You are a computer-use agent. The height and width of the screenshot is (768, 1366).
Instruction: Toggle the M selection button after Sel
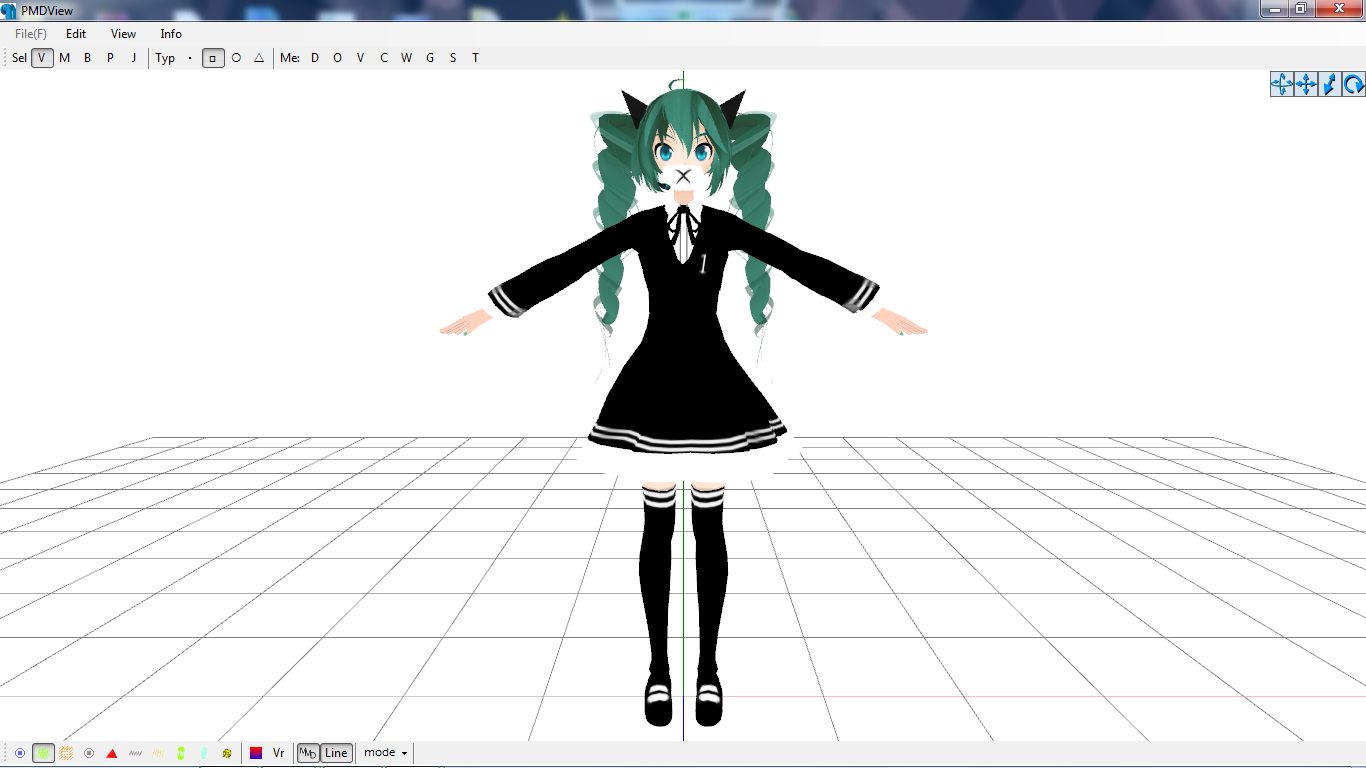click(65, 58)
